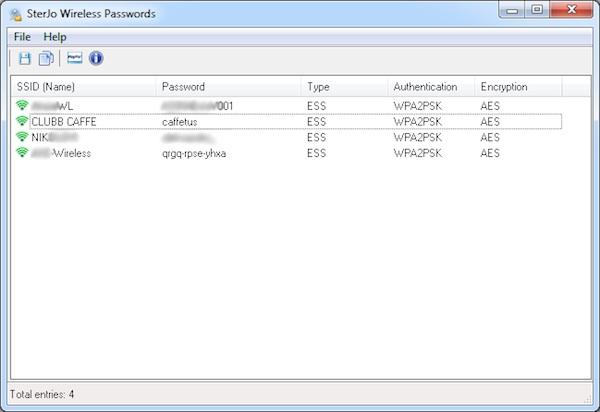Open the File menu

(x=22, y=37)
